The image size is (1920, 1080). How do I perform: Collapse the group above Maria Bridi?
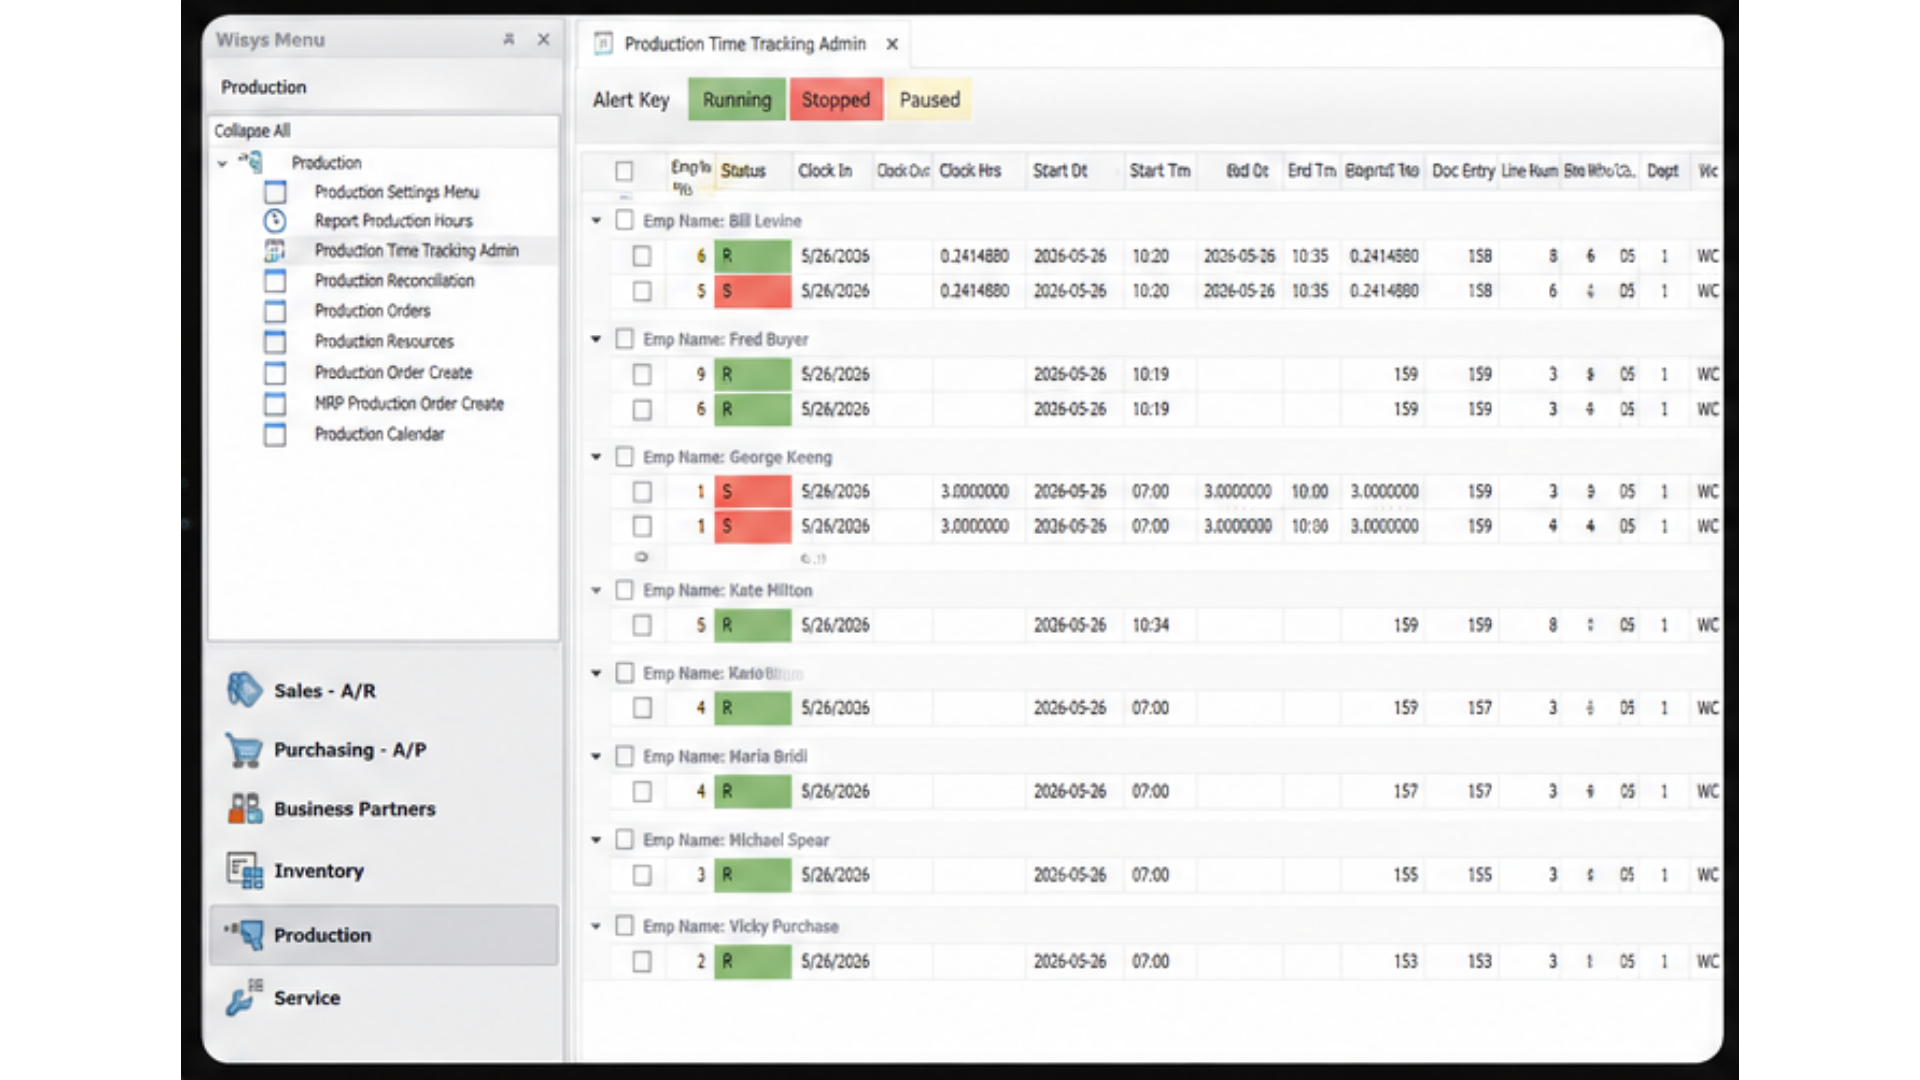pyautogui.click(x=596, y=673)
